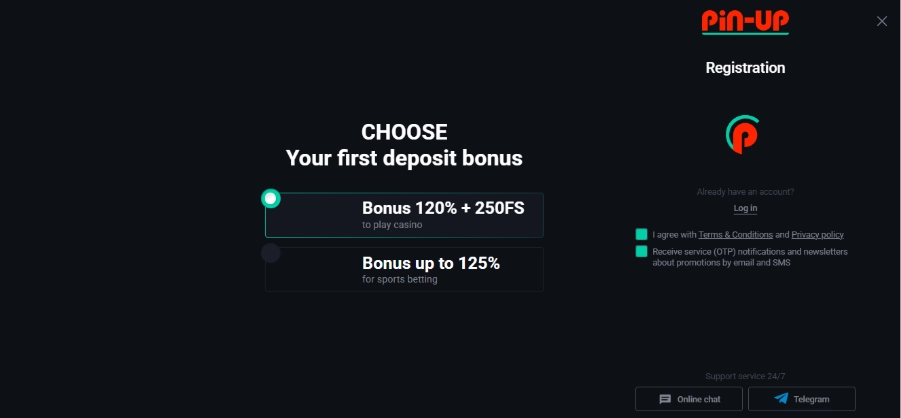The height and width of the screenshot is (418, 901).
Task: Open the Terms & Conditions link
Action: [735, 234]
